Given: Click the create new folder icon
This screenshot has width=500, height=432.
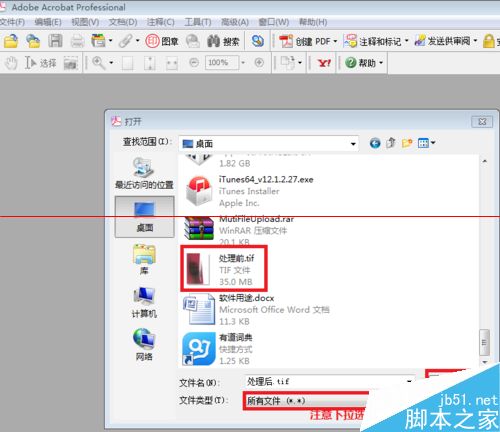Looking at the screenshot, I should [407, 143].
